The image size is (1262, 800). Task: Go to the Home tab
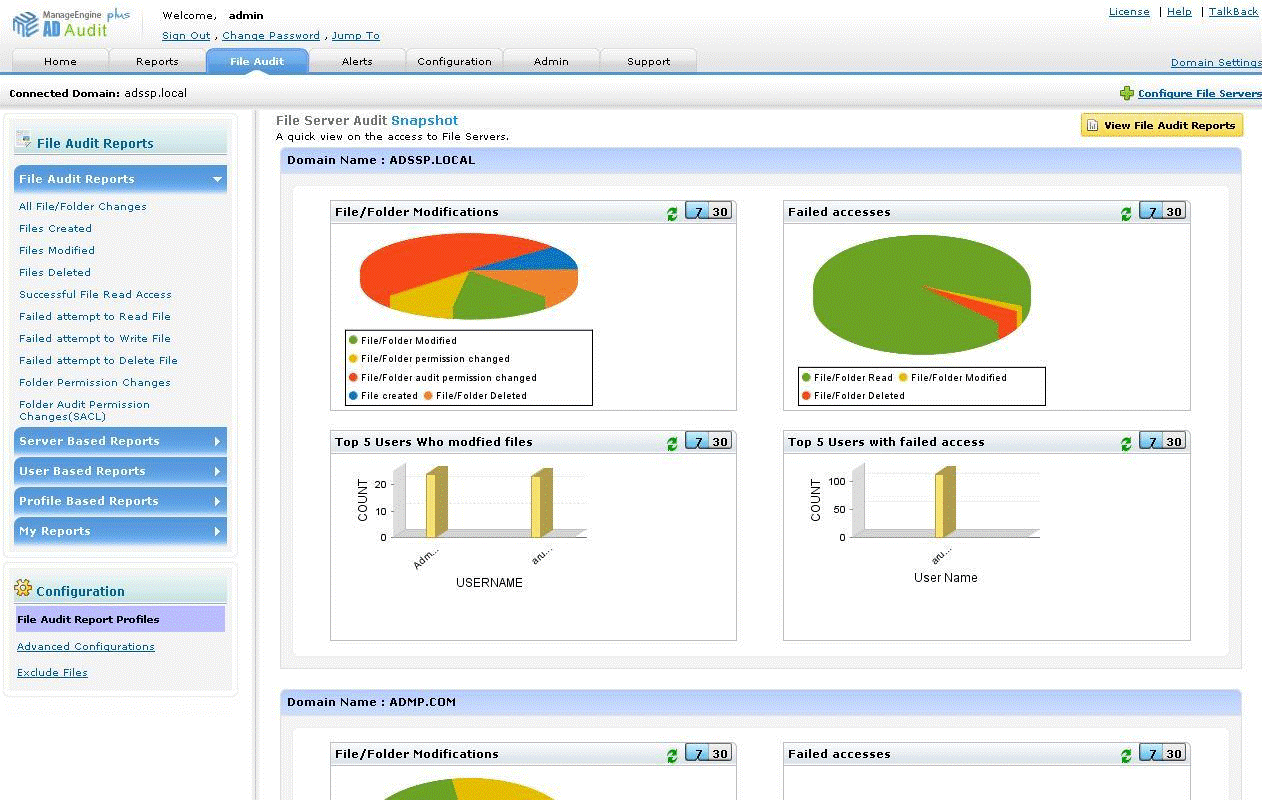tap(60, 61)
